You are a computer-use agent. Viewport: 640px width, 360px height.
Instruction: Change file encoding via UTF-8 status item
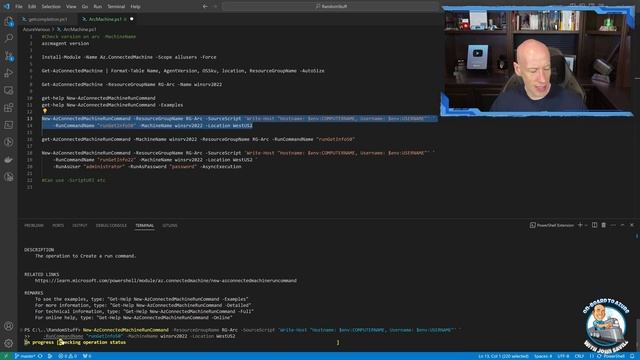coord(563,356)
